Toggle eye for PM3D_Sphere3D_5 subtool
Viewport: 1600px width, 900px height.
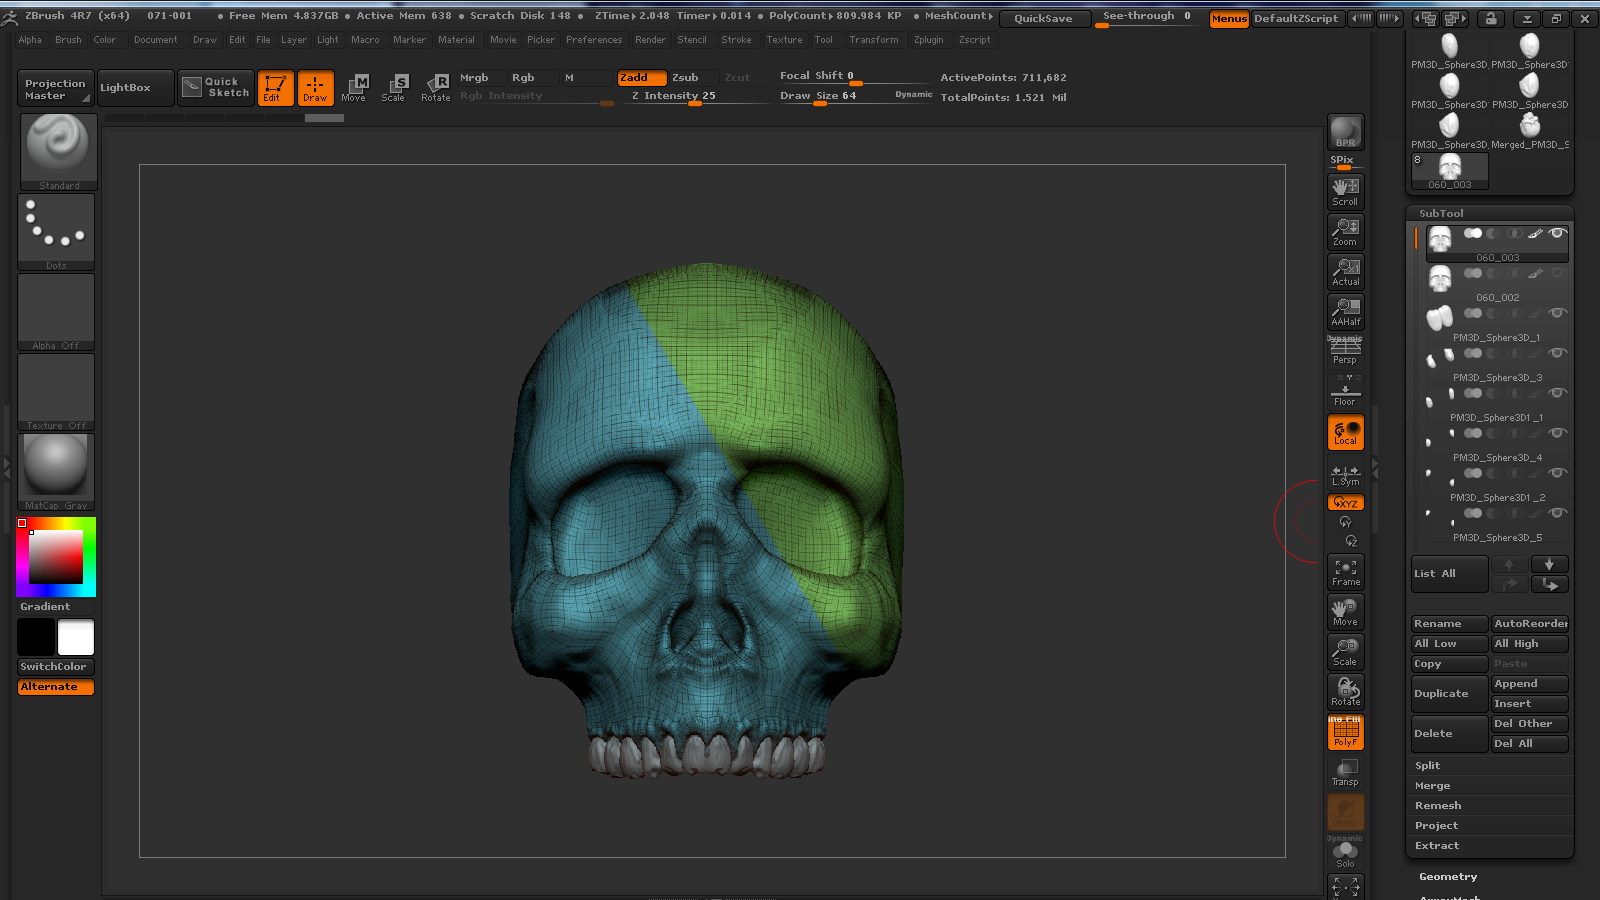tap(1557, 513)
